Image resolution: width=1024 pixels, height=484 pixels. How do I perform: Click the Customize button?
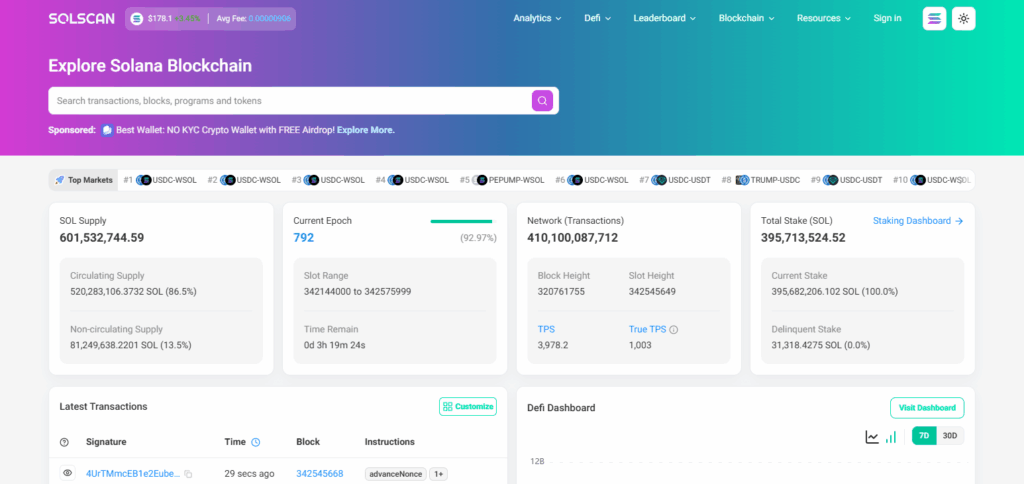[468, 406]
